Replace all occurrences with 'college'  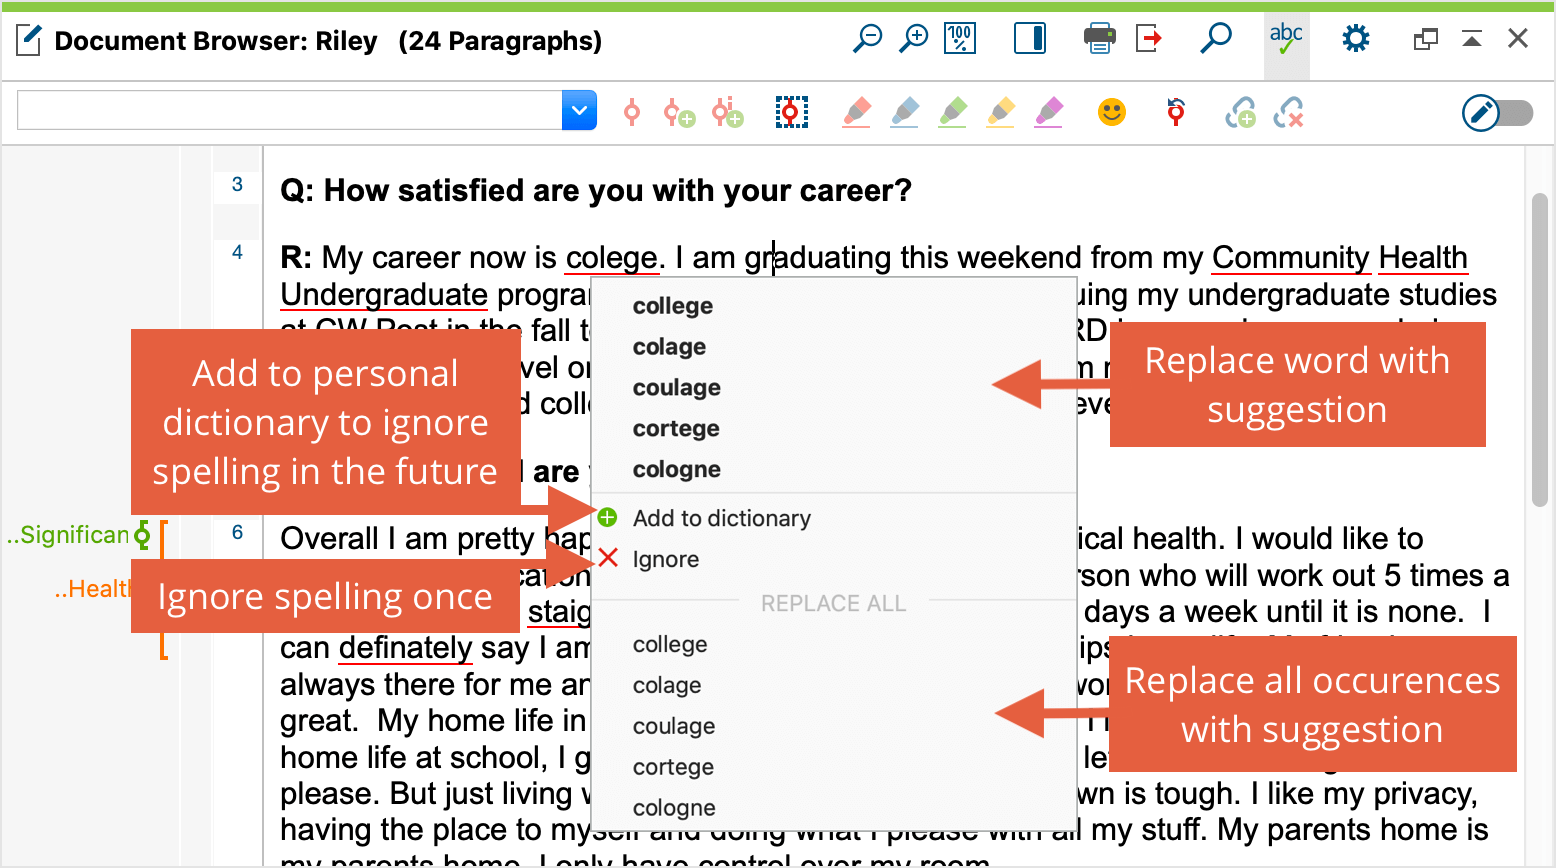(670, 645)
